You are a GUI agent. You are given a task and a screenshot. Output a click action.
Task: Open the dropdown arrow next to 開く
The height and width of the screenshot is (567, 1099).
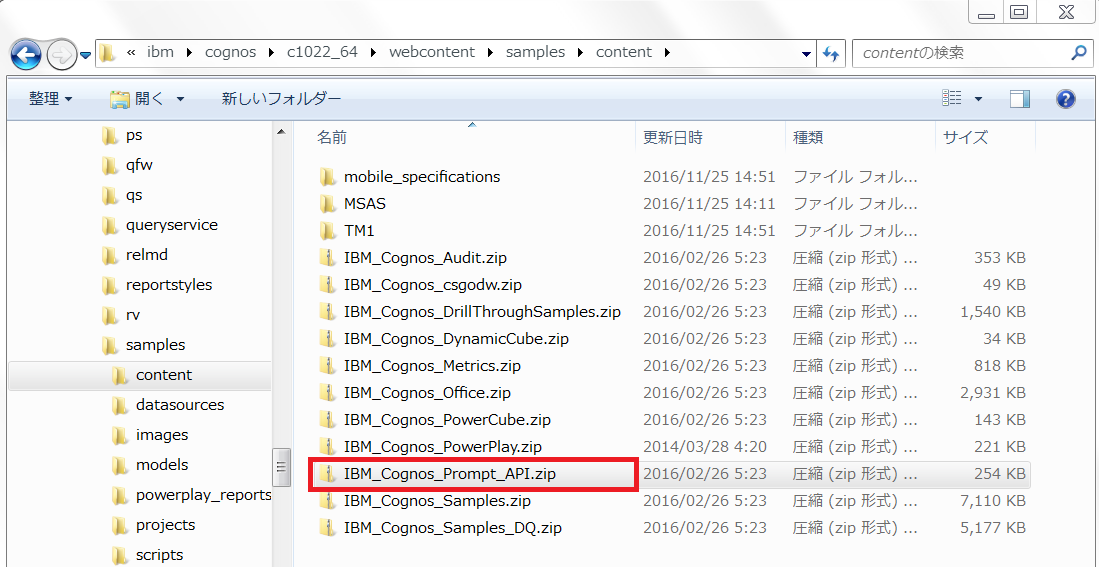(x=180, y=100)
